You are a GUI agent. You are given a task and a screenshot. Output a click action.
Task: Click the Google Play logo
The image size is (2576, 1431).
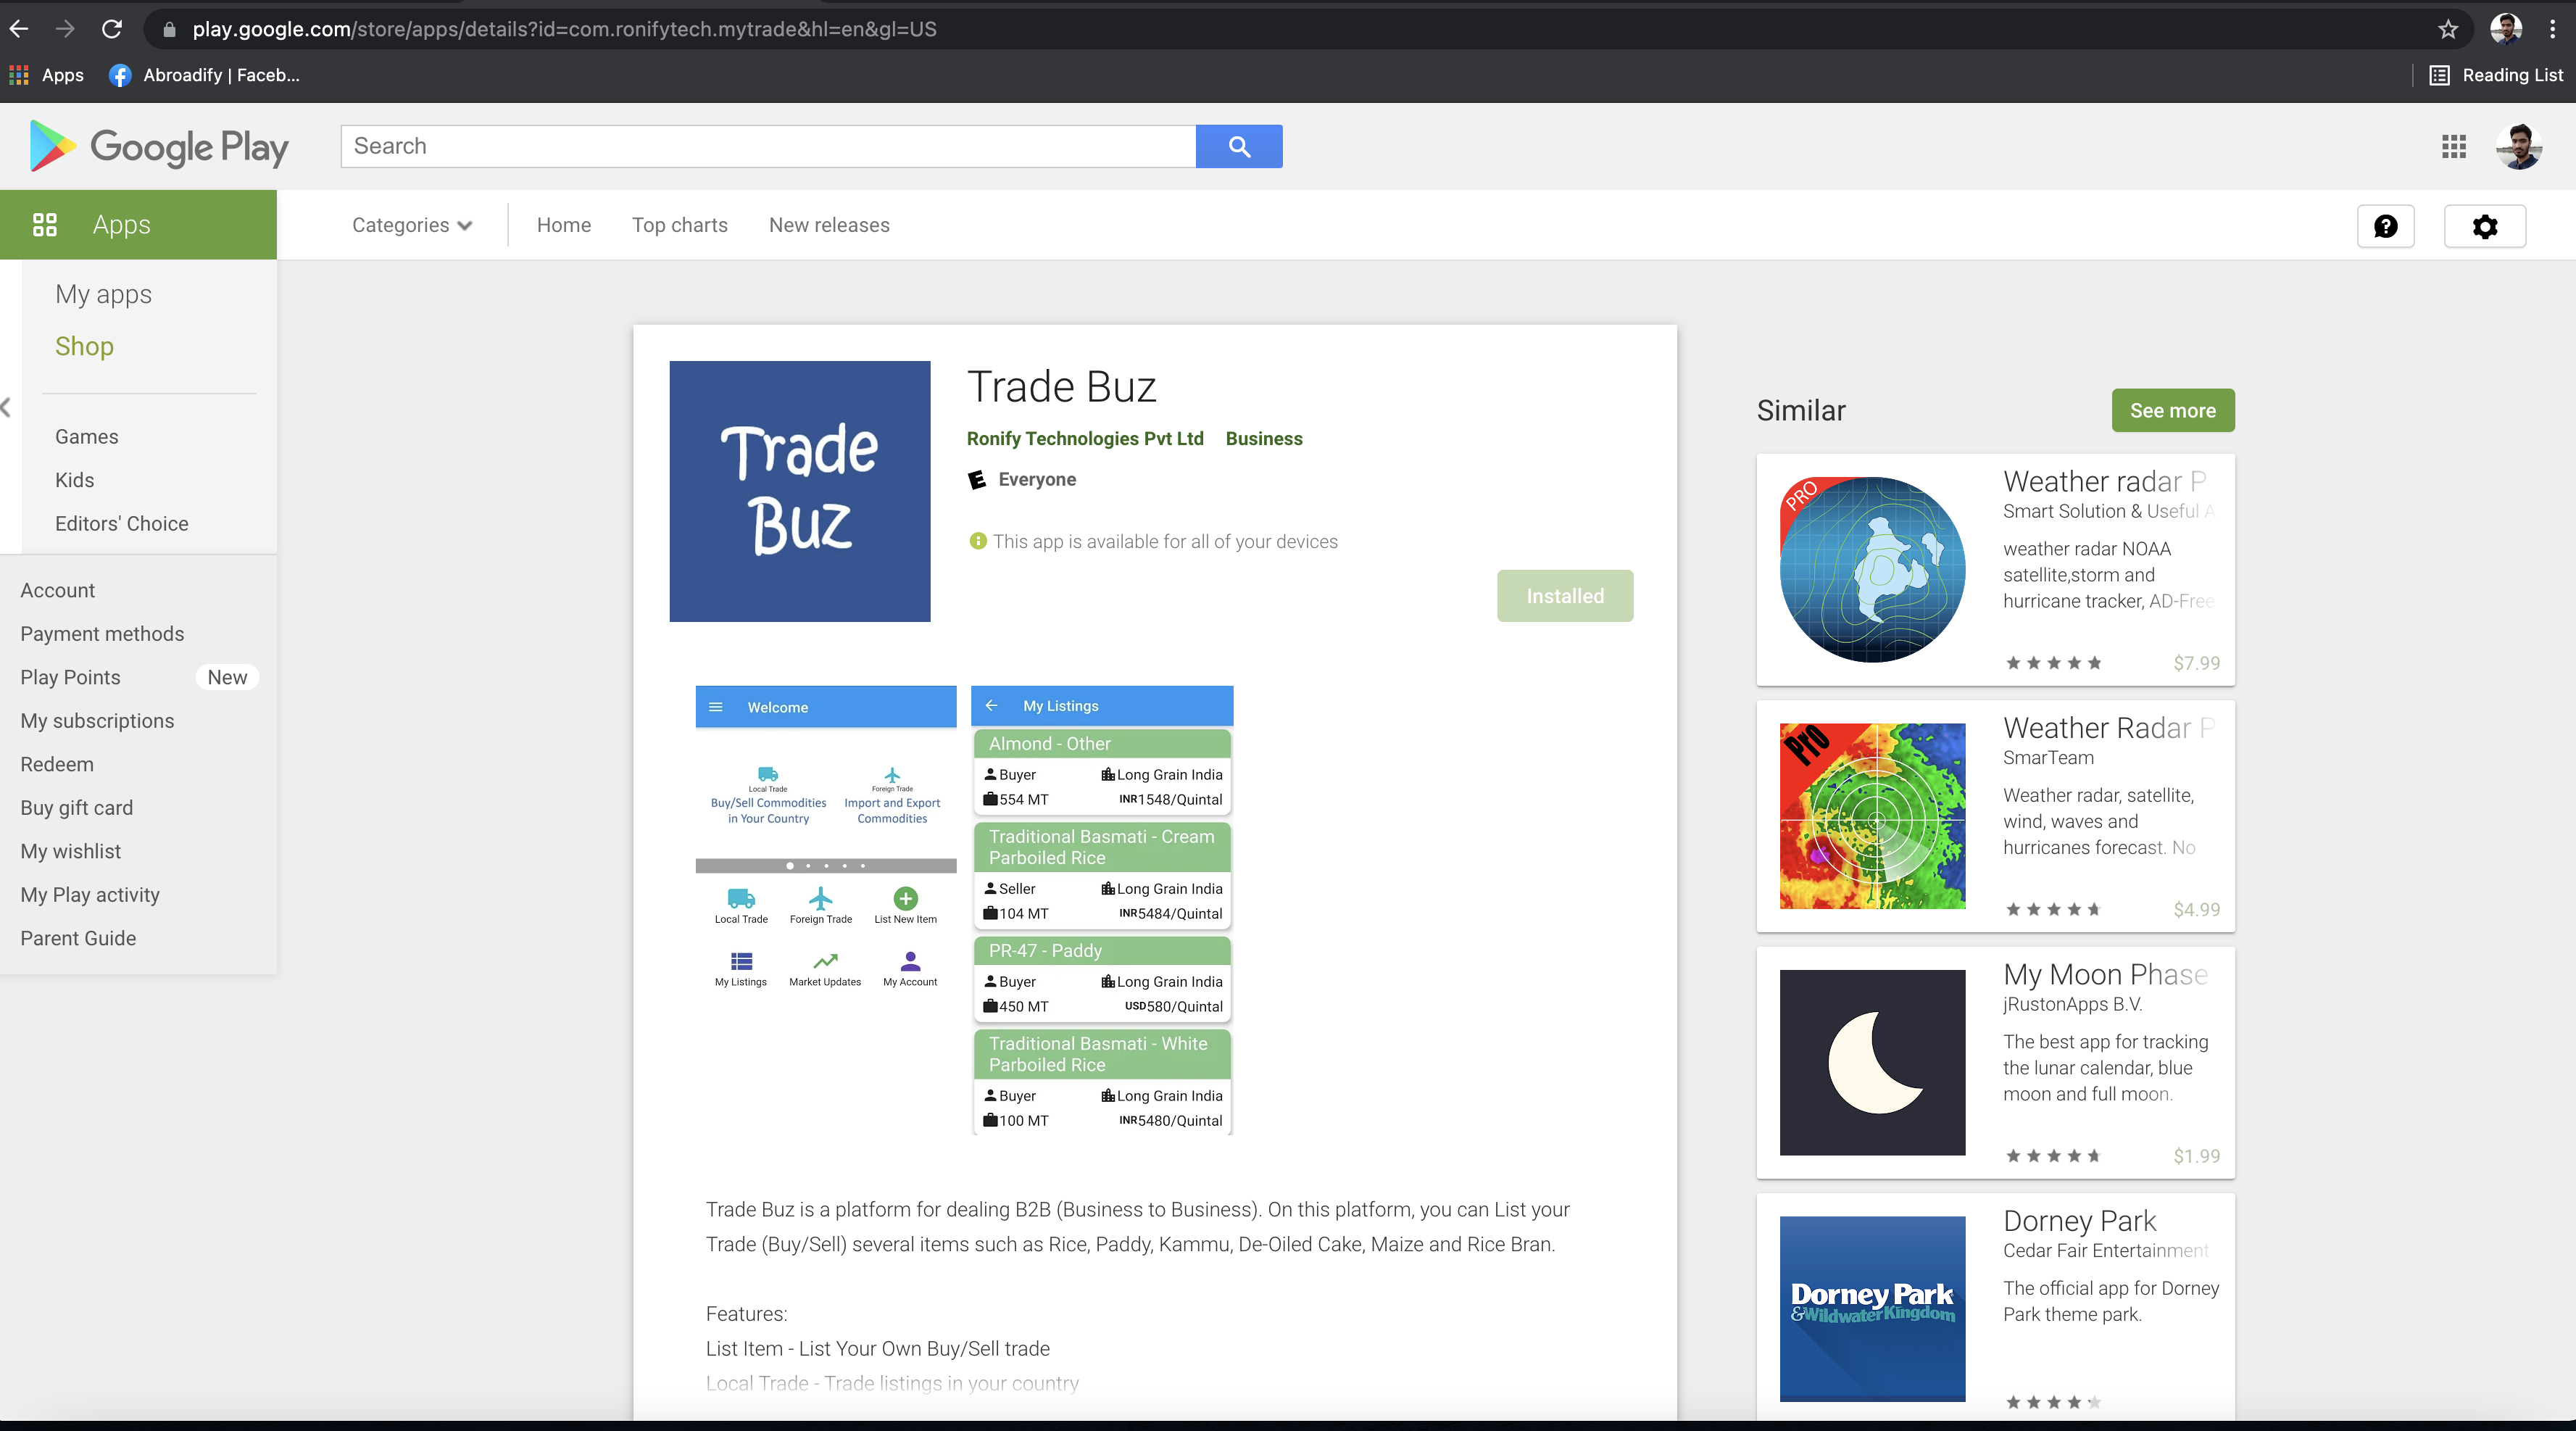tap(156, 146)
